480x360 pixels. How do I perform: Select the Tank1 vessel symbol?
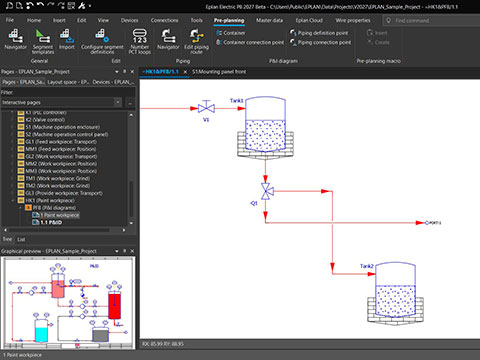[265, 127]
